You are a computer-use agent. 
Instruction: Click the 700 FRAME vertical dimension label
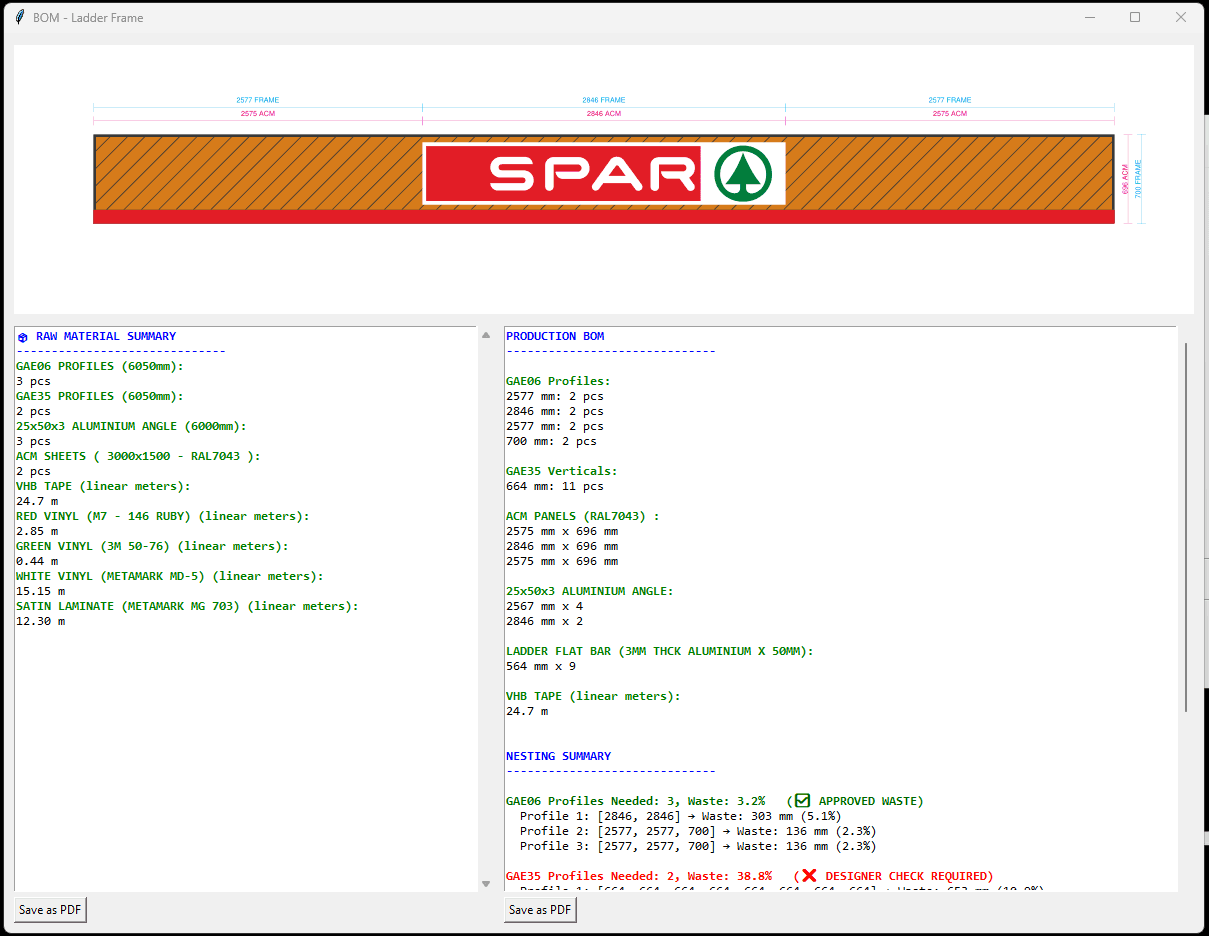[1138, 179]
